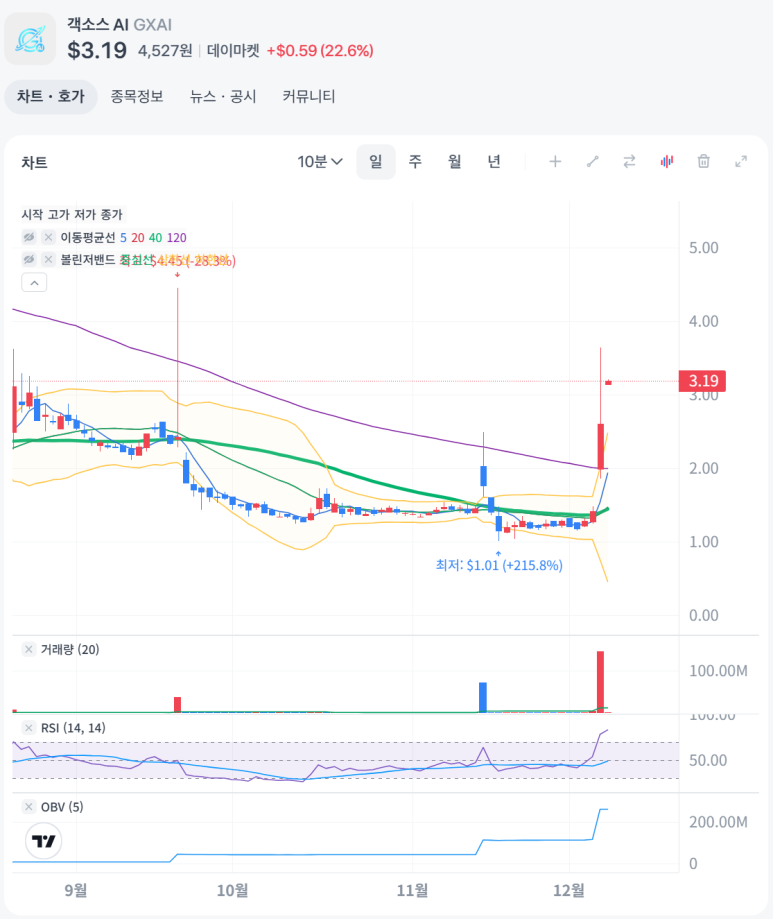Click the 볼린저밴드 label
Image resolution: width=773 pixels, height=919 pixels.
click(x=88, y=259)
